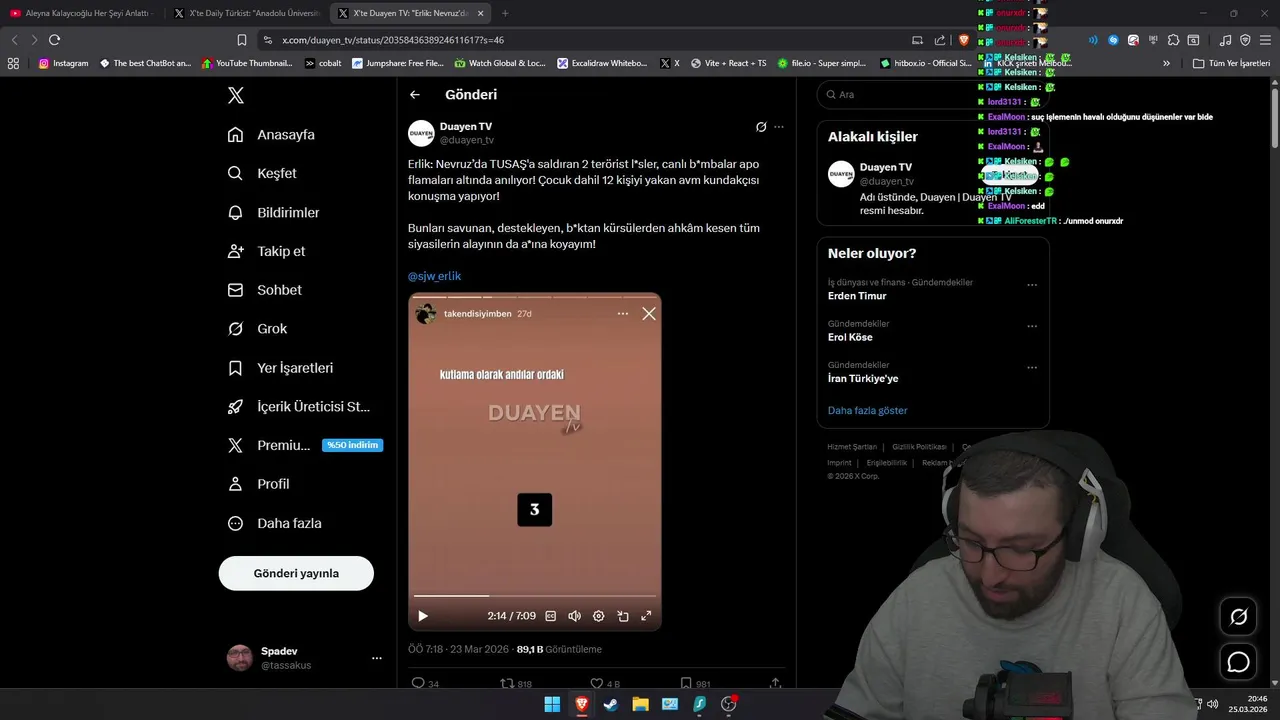The width and height of the screenshot is (1280, 720).
Task: Click Duayen TV post avatar
Action: [x=421, y=133]
